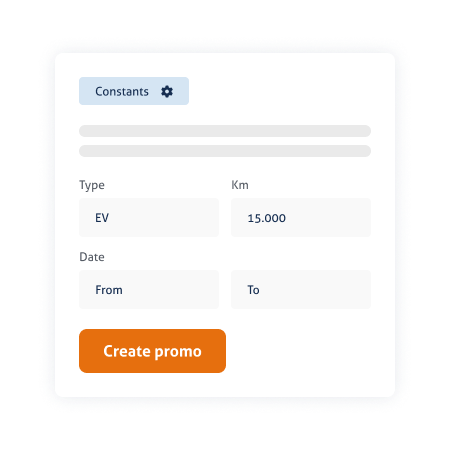Click empty space right of Create promo

point(300,351)
